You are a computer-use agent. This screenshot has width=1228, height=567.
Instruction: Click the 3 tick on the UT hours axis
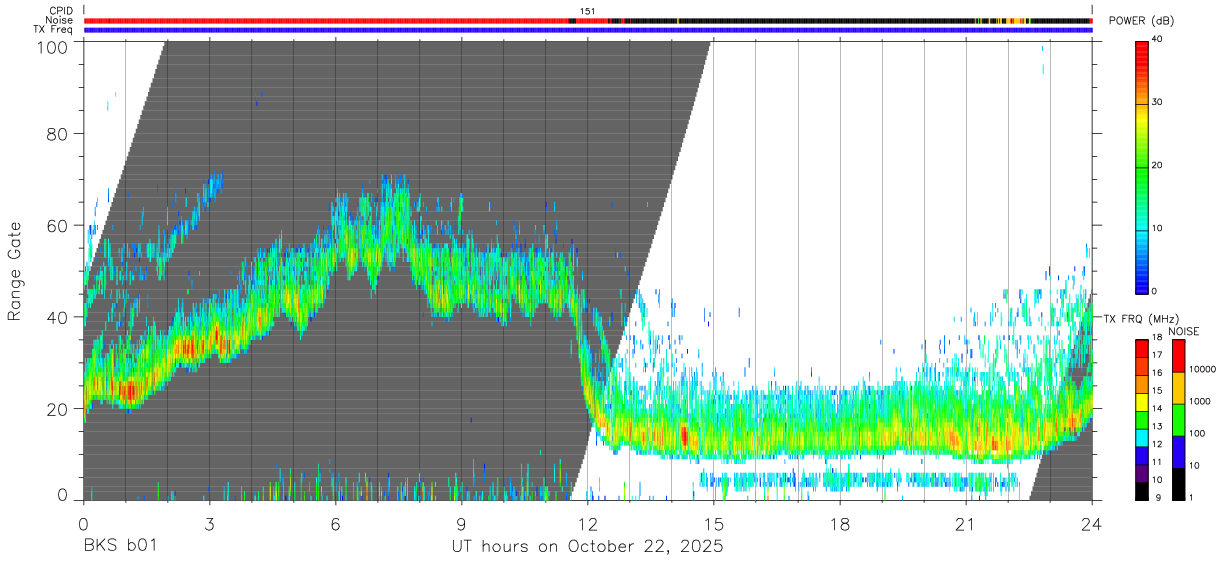210,523
